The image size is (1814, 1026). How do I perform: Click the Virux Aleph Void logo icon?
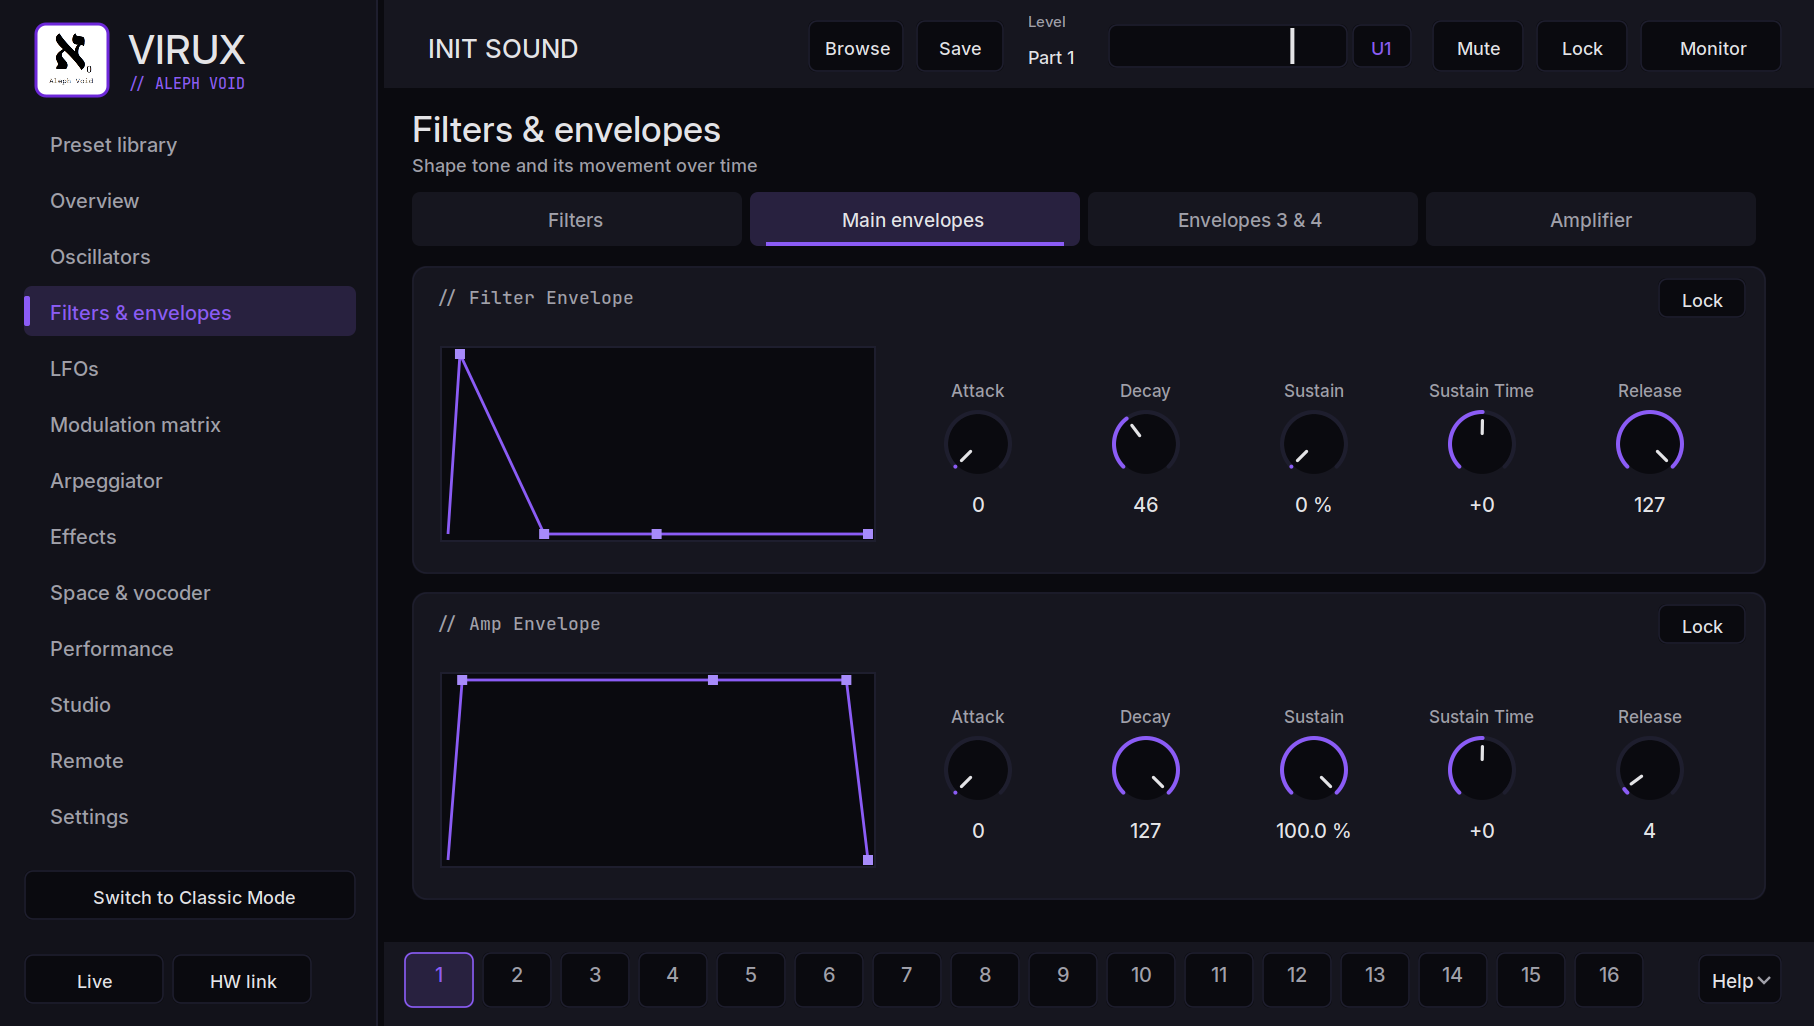72,60
